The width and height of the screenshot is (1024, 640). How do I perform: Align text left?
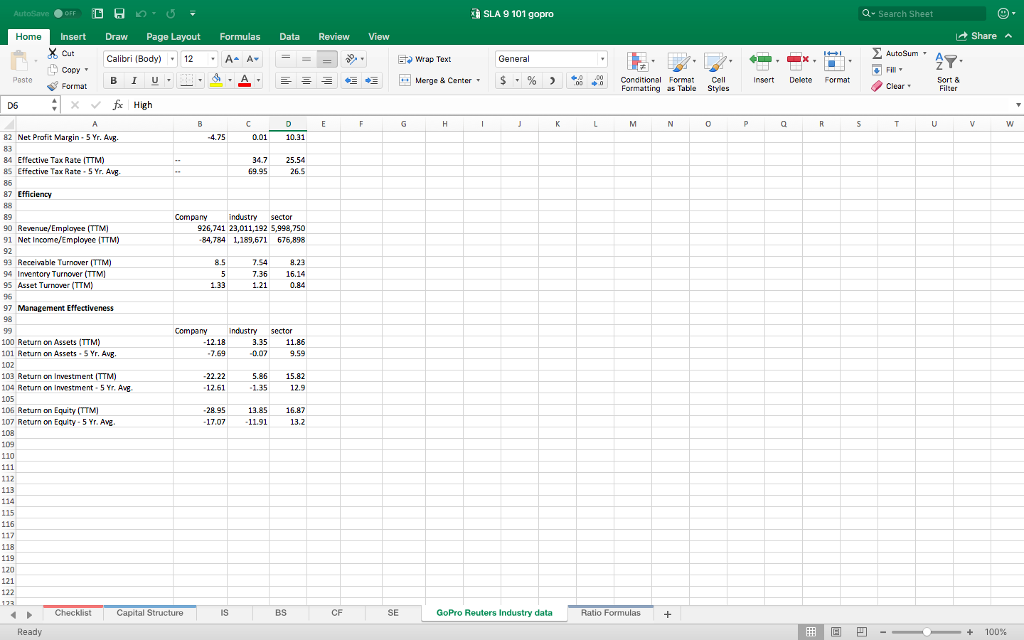(x=285, y=80)
